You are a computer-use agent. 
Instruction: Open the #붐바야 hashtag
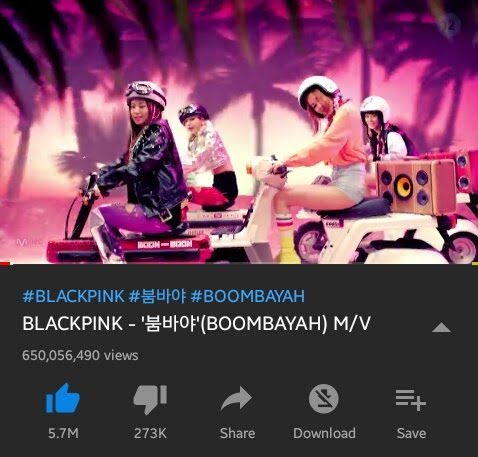[x=157, y=296]
